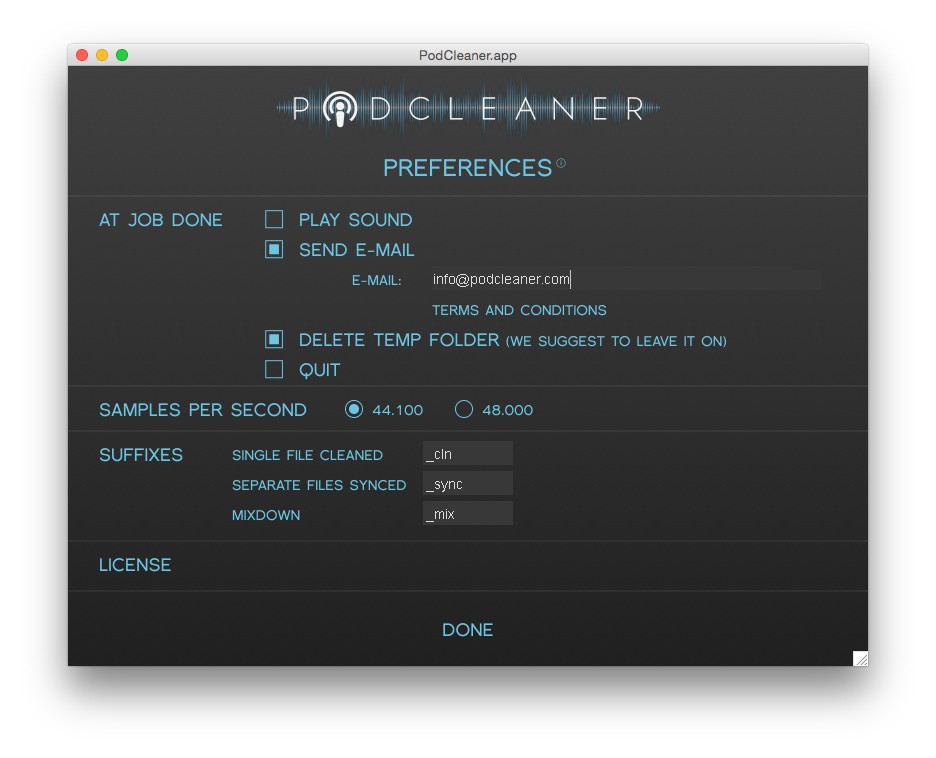Click the Separate Files Synced label

point(319,485)
